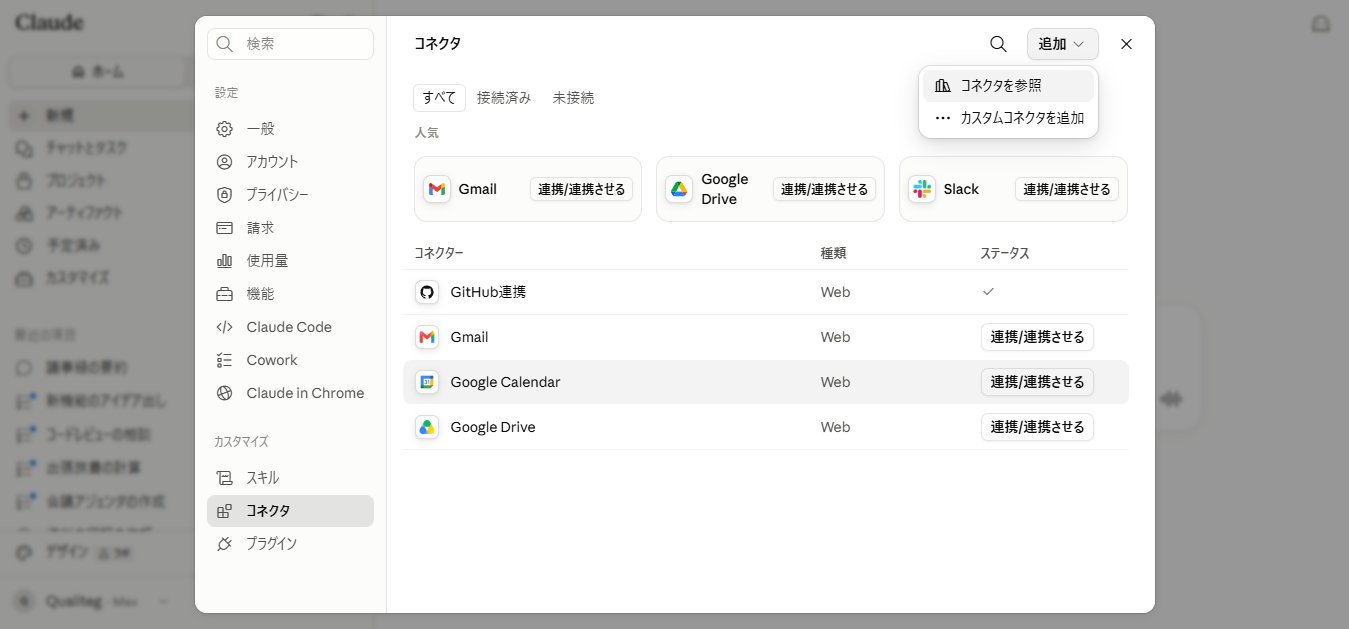Click the GitHub icon in connector list
Image resolution: width=1349 pixels, height=629 pixels.
pos(427,292)
